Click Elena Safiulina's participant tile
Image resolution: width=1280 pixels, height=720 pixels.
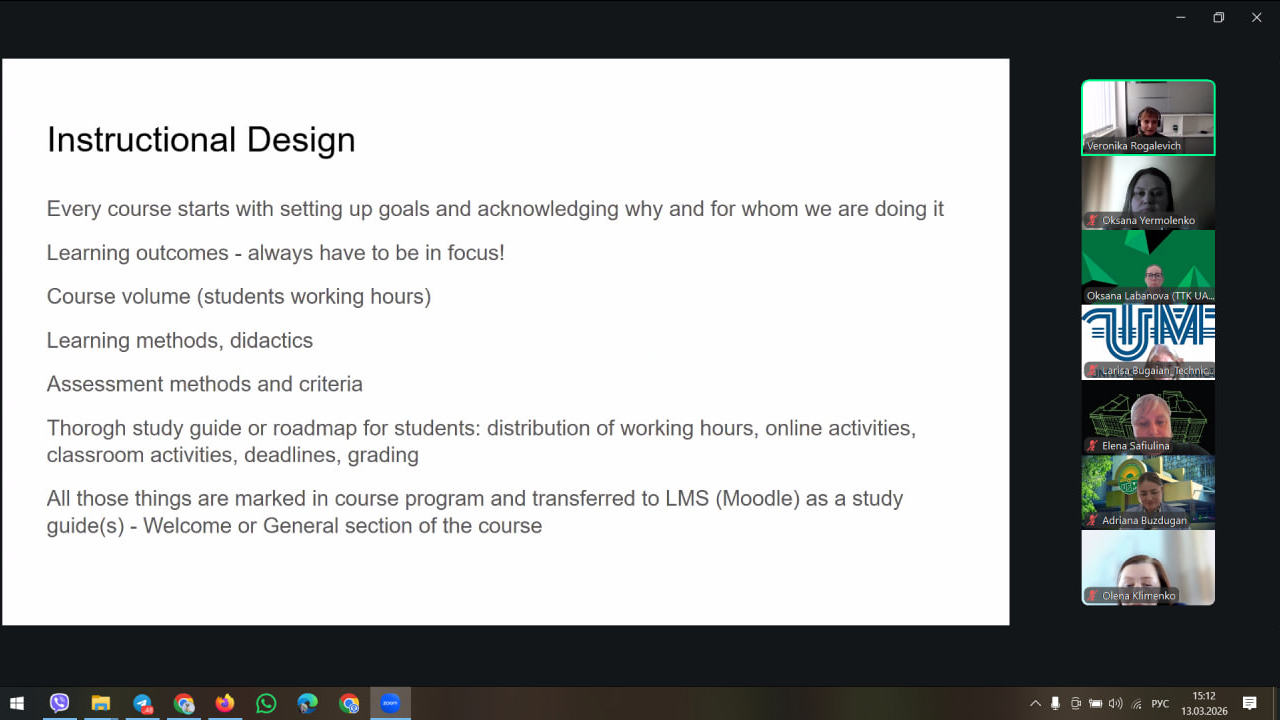[x=1148, y=417]
